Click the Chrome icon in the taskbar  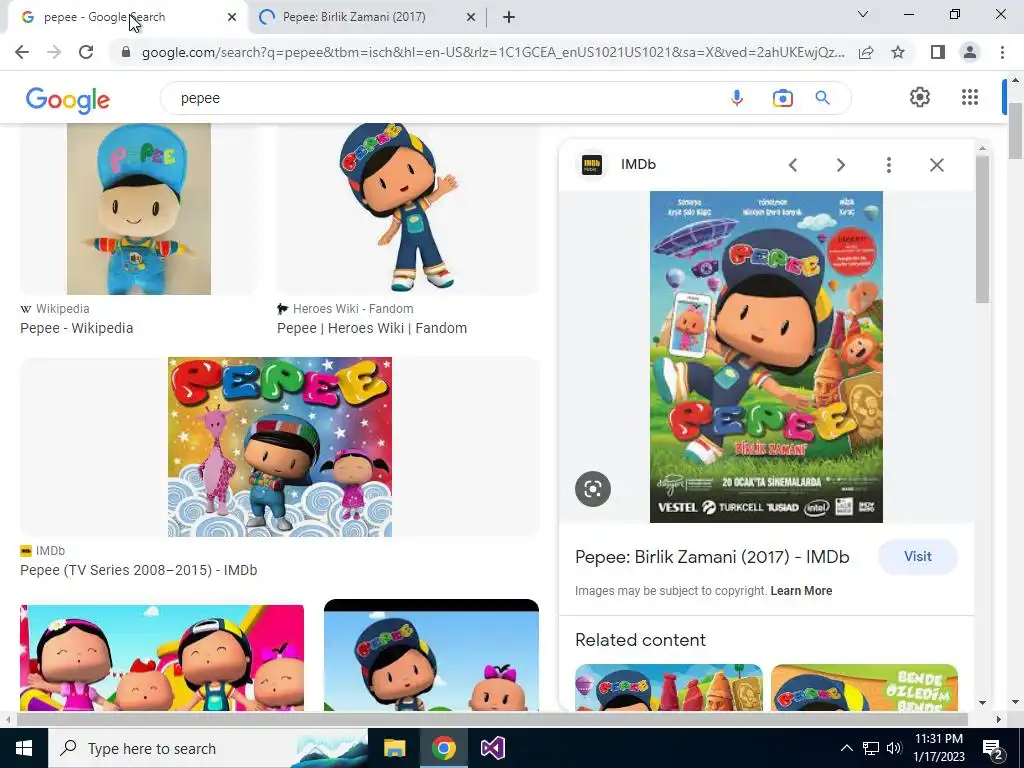[x=443, y=748]
